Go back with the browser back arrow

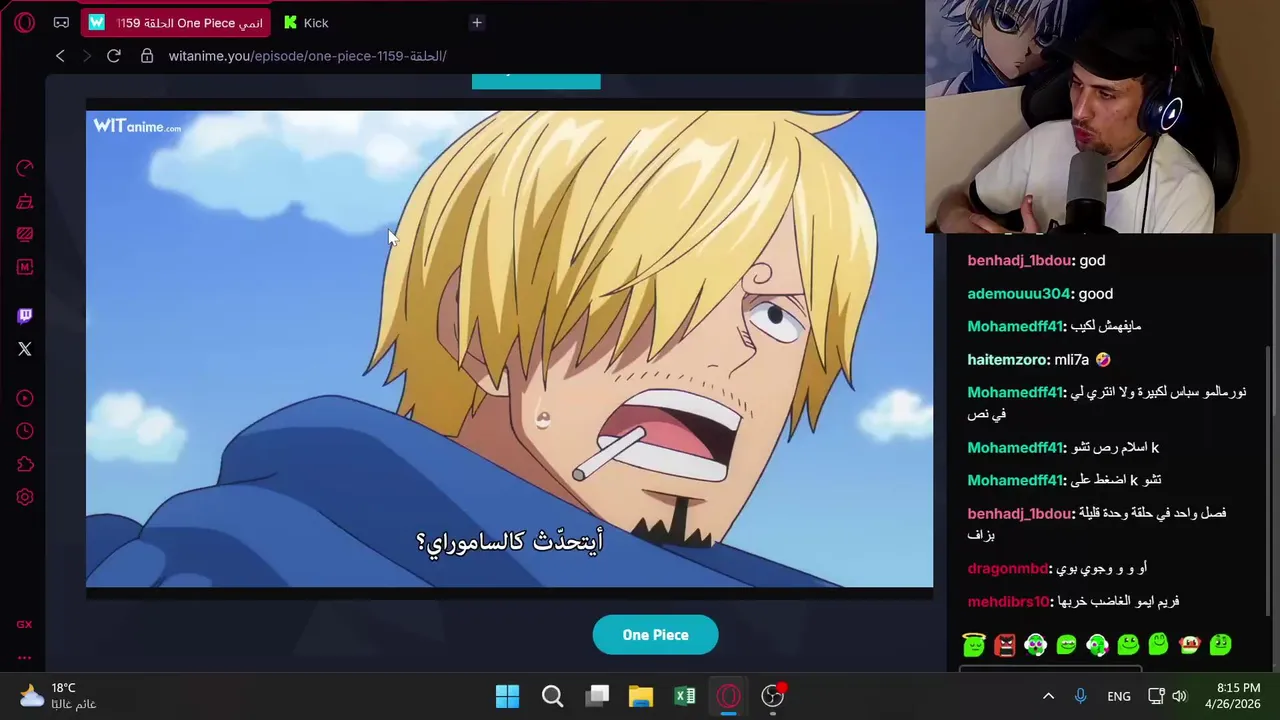pyautogui.click(x=60, y=56)
